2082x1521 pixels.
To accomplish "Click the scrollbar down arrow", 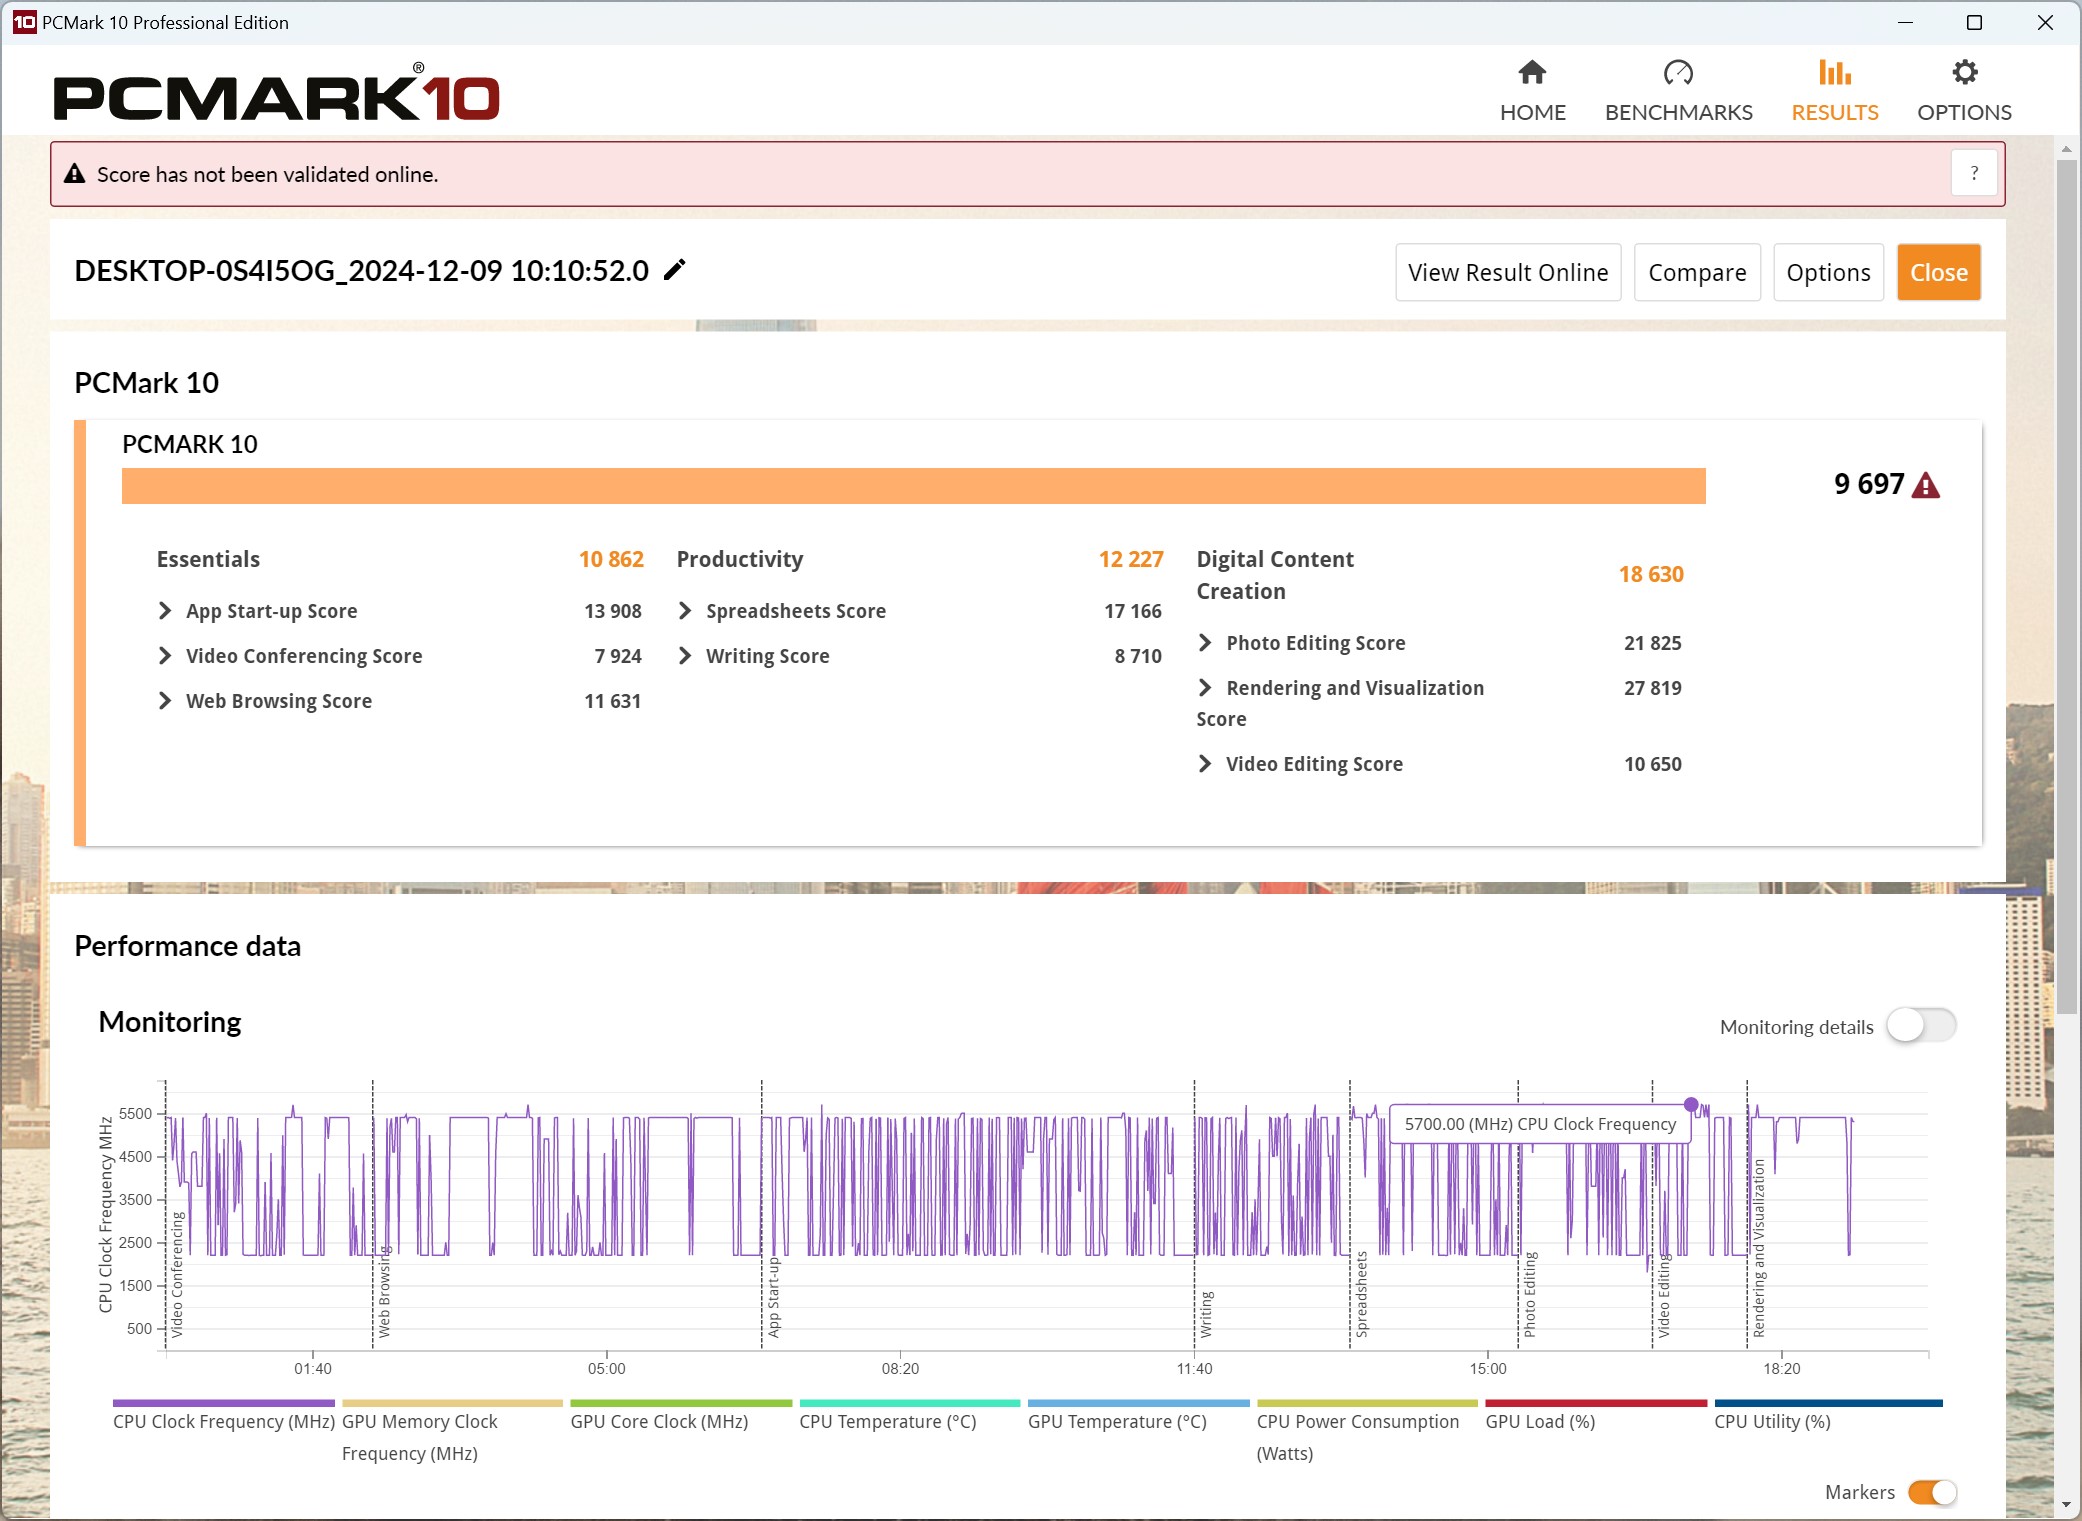I will 2066,1504.
